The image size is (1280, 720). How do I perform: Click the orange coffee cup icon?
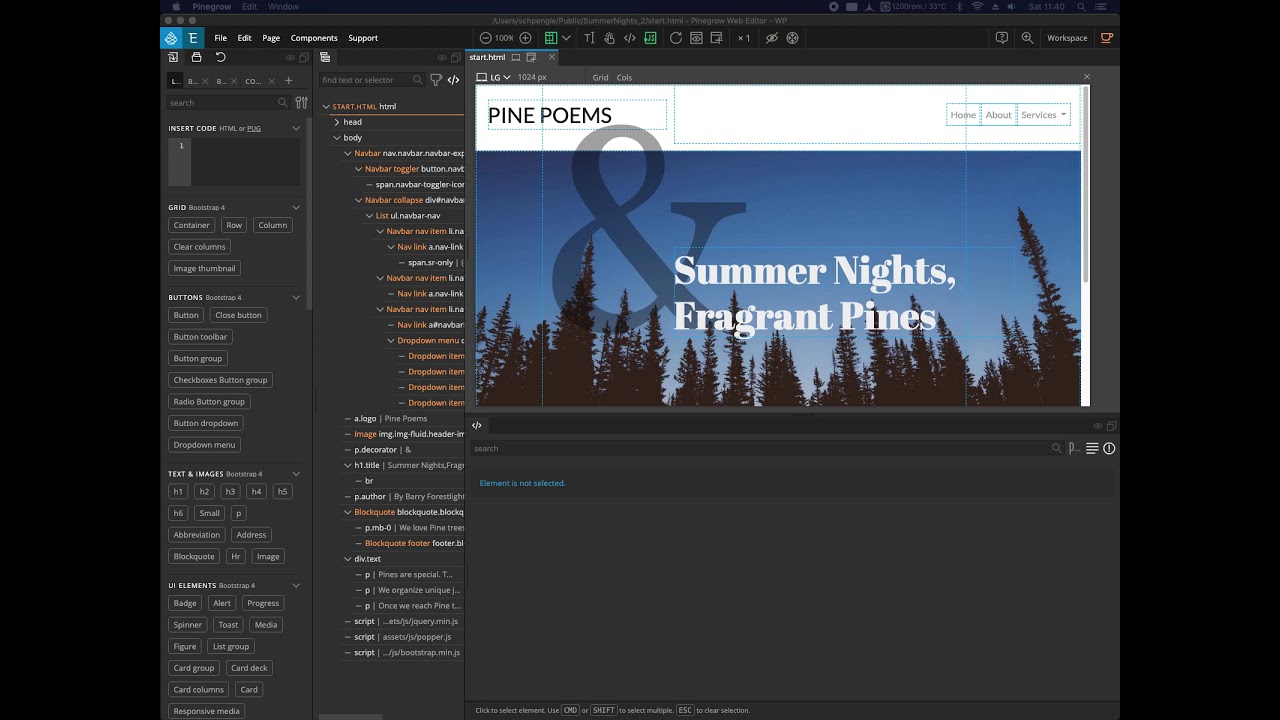click(x=1106, y=38)
